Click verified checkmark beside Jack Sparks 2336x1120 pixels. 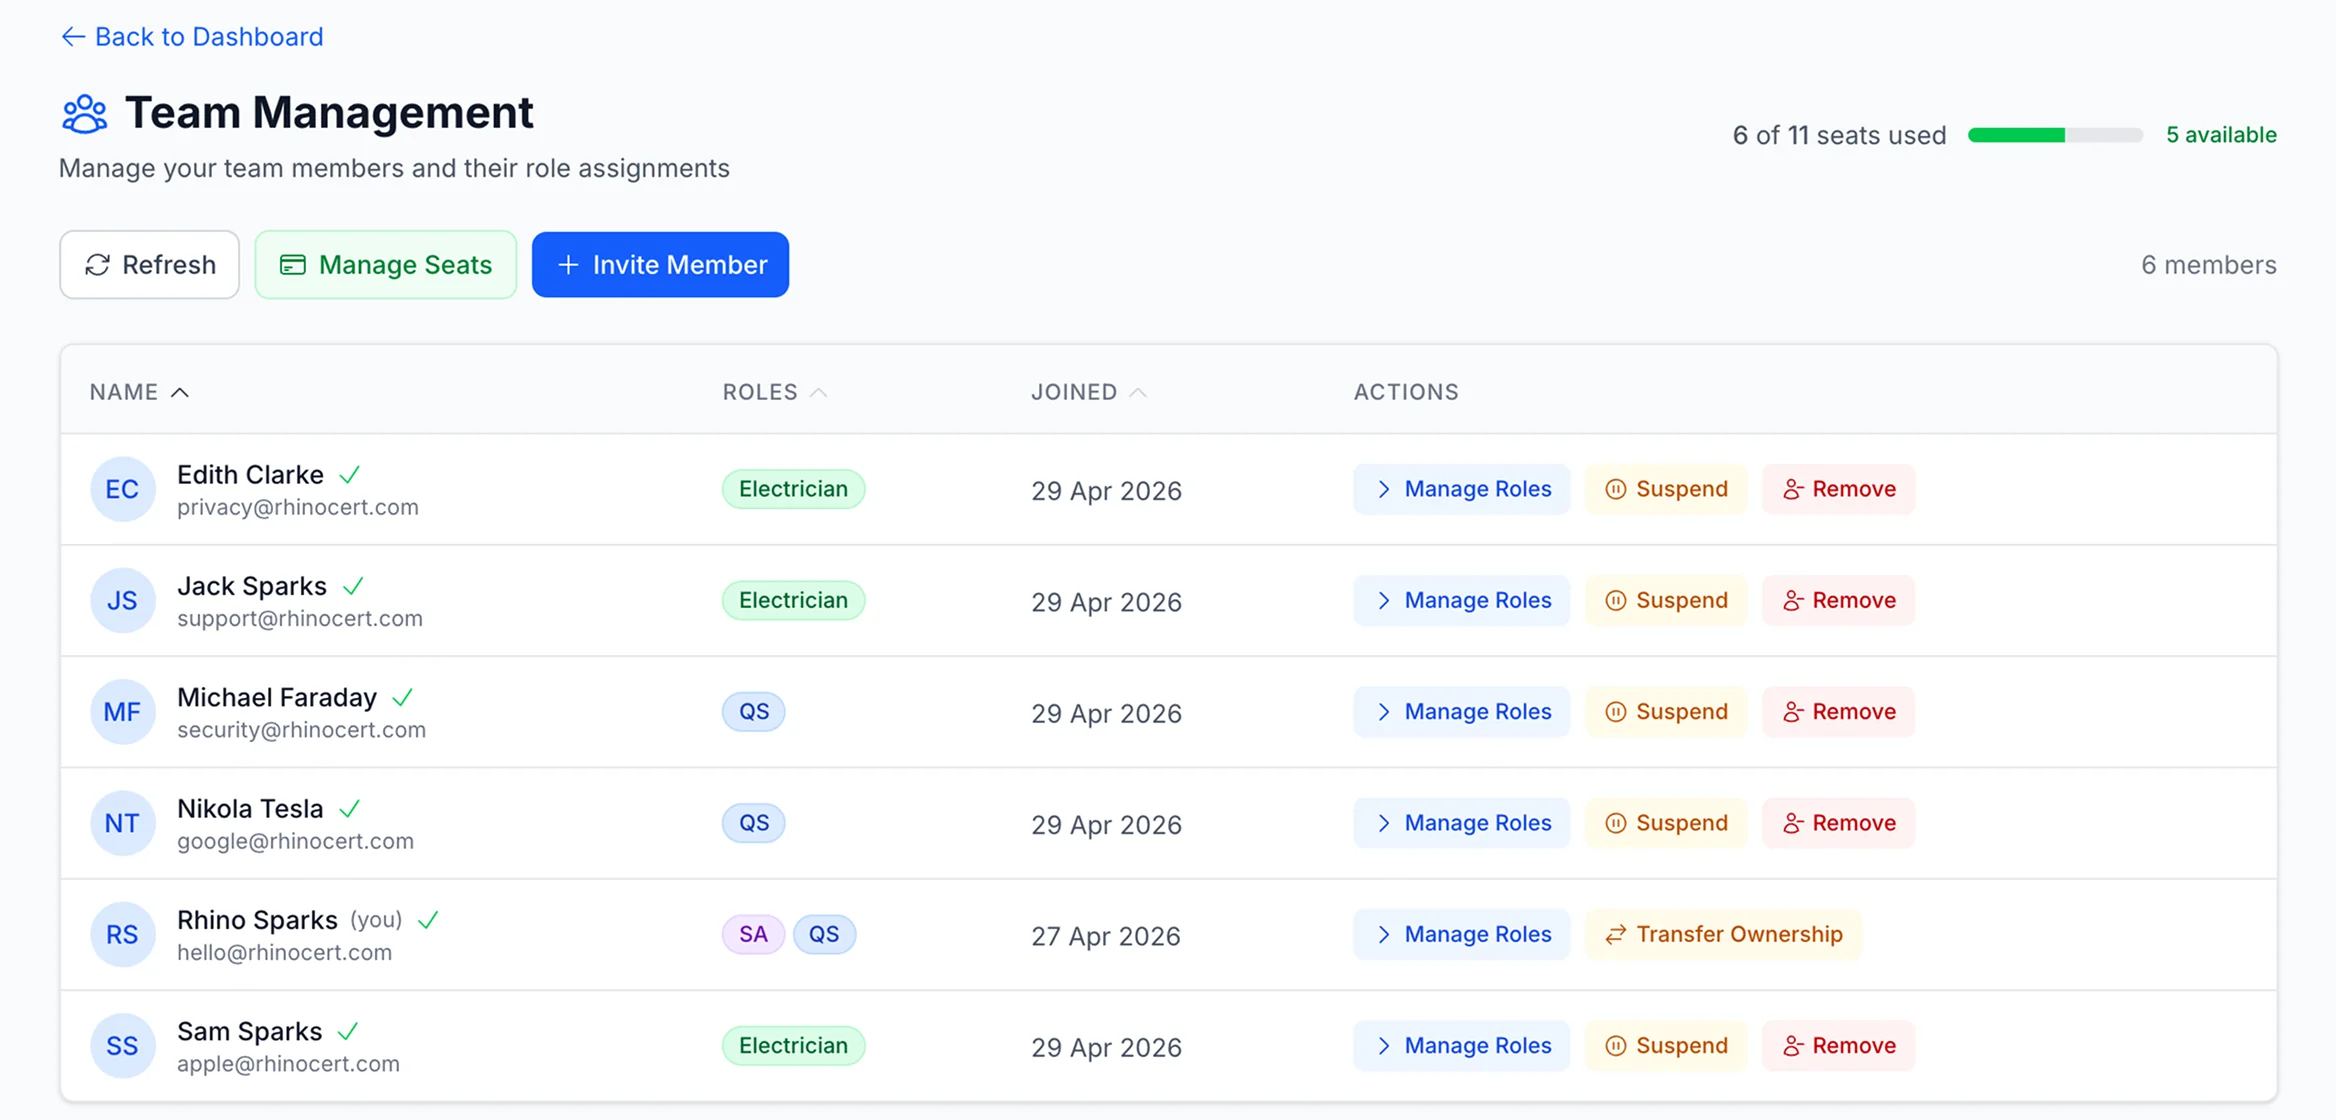coord(353,586)
